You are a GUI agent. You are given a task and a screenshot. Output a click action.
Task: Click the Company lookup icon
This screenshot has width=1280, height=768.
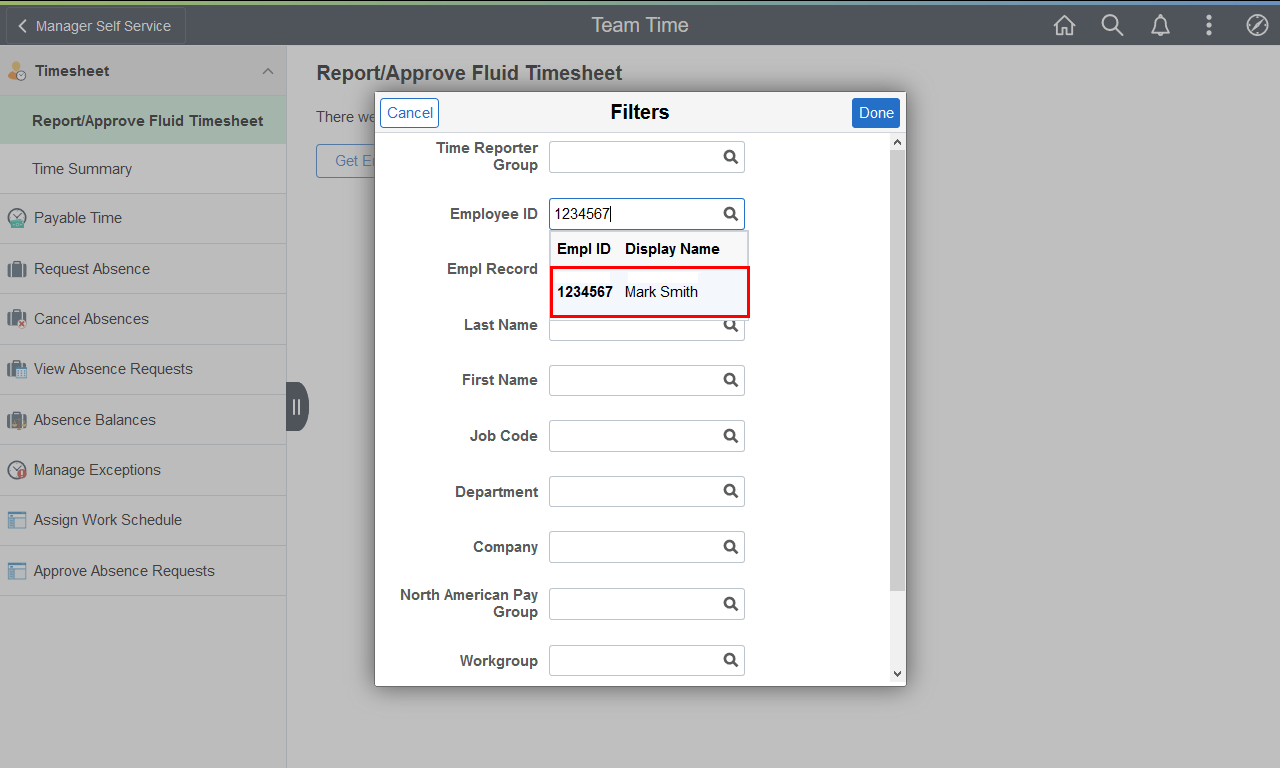731,547
